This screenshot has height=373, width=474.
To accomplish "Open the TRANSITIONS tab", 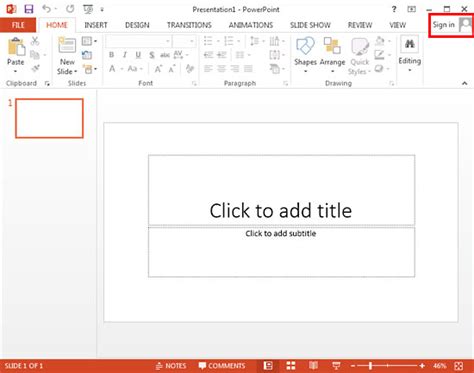I will [x=189, y=25].
